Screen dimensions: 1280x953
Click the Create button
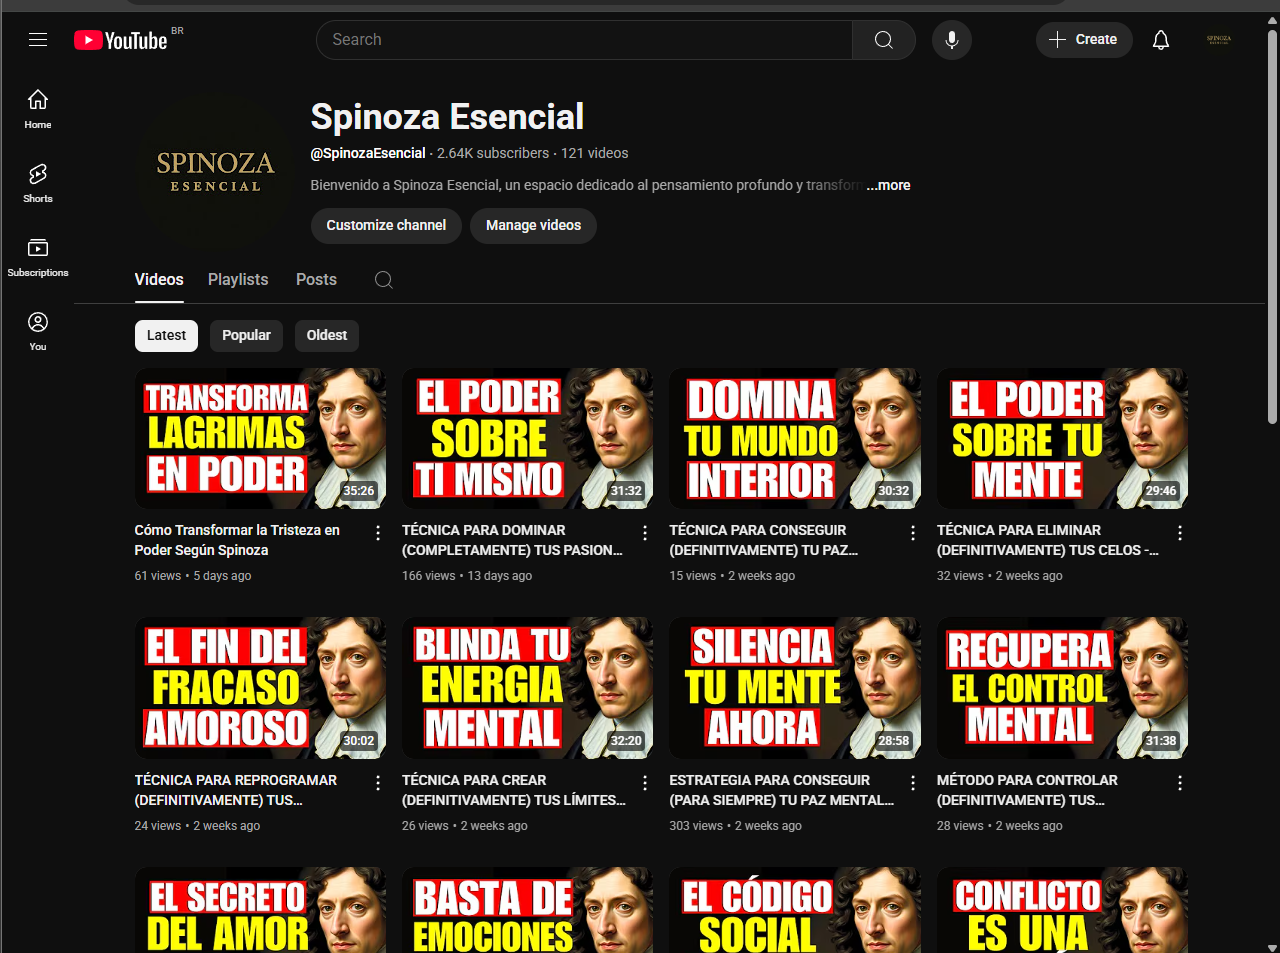pos(1084,40)
